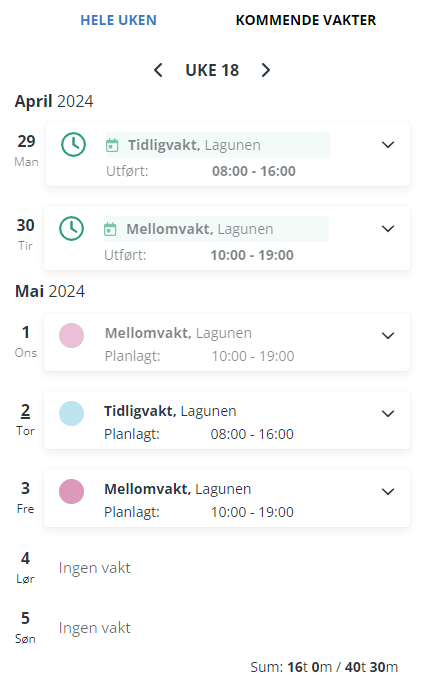
Task: Click light blue circle for Thursday shift
Action: coord(71,413)
